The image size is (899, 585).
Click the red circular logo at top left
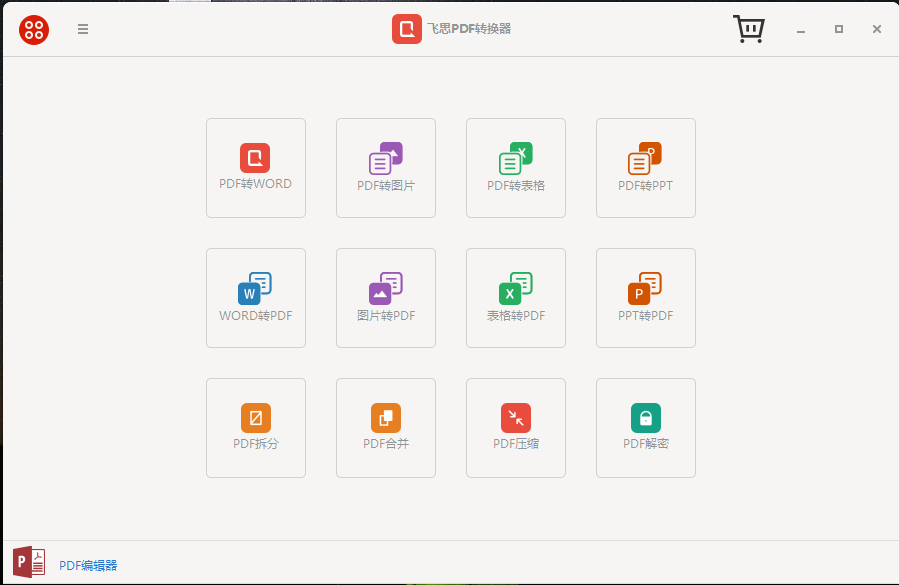click(x=34, y=29)
